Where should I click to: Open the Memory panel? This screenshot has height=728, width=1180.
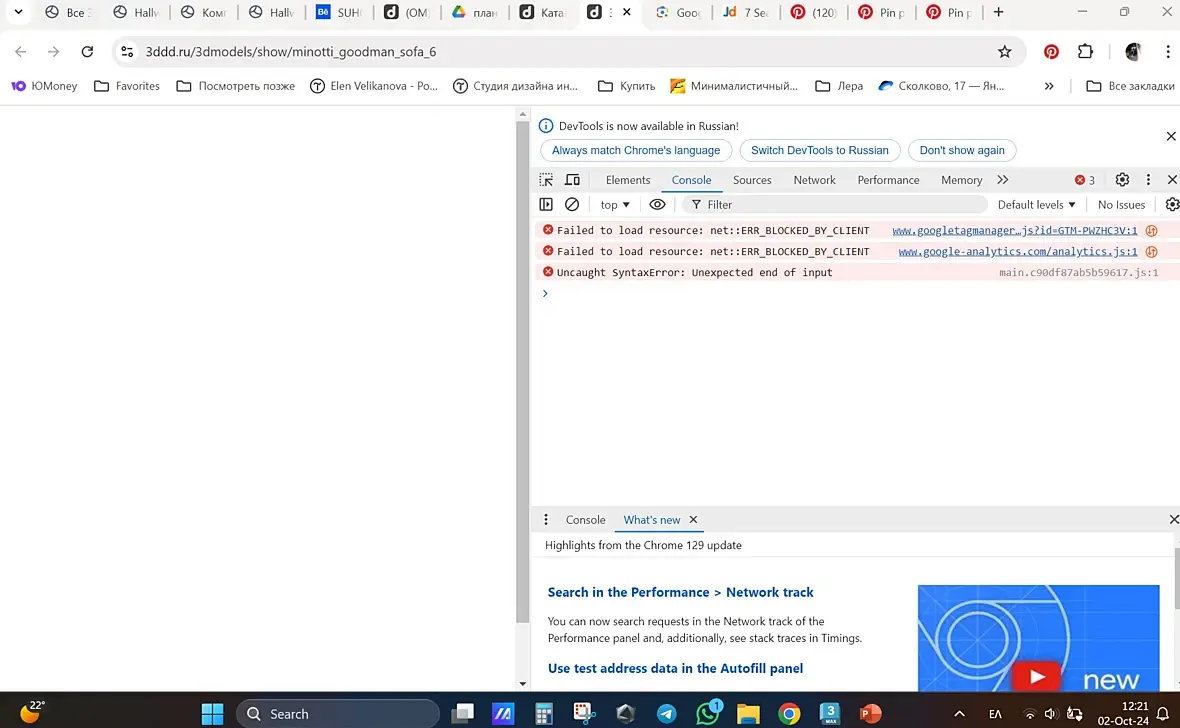pos(961,180)
